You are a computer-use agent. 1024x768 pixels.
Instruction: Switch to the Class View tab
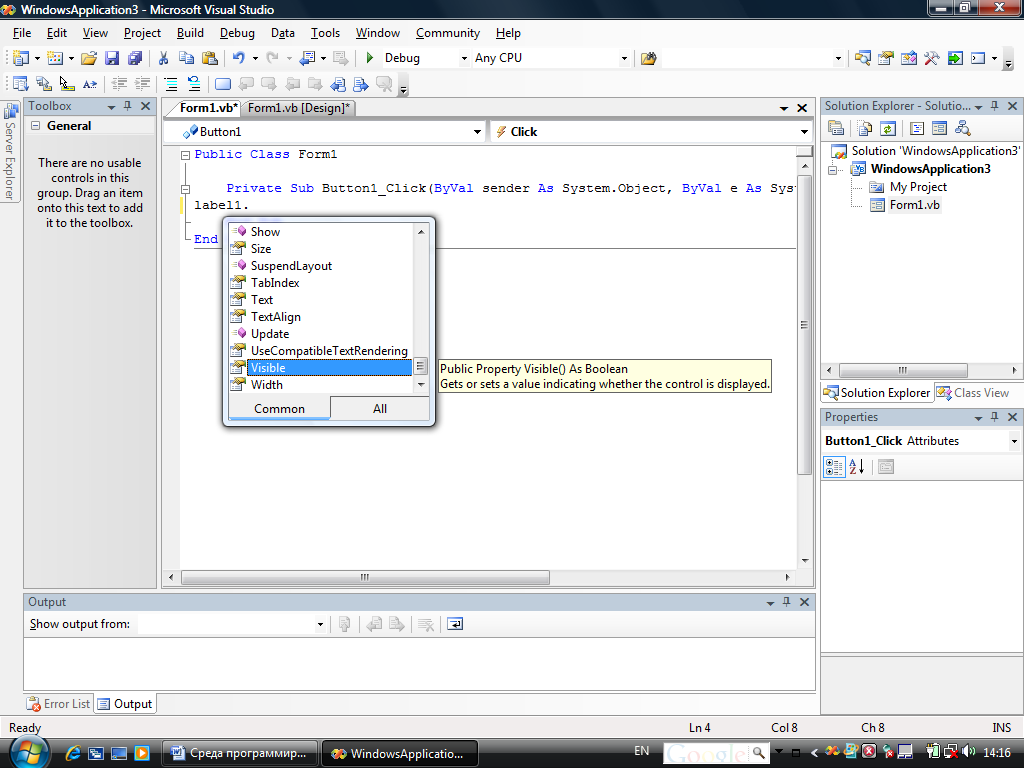pos(974,393)
